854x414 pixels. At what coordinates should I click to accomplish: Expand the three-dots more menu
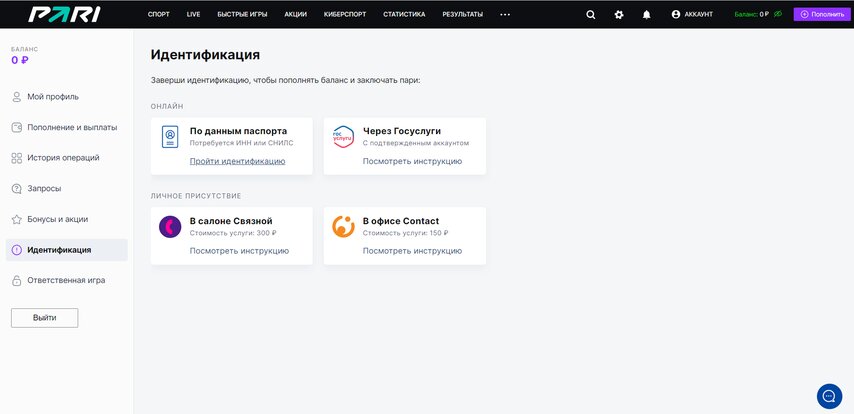coord(505,15)
